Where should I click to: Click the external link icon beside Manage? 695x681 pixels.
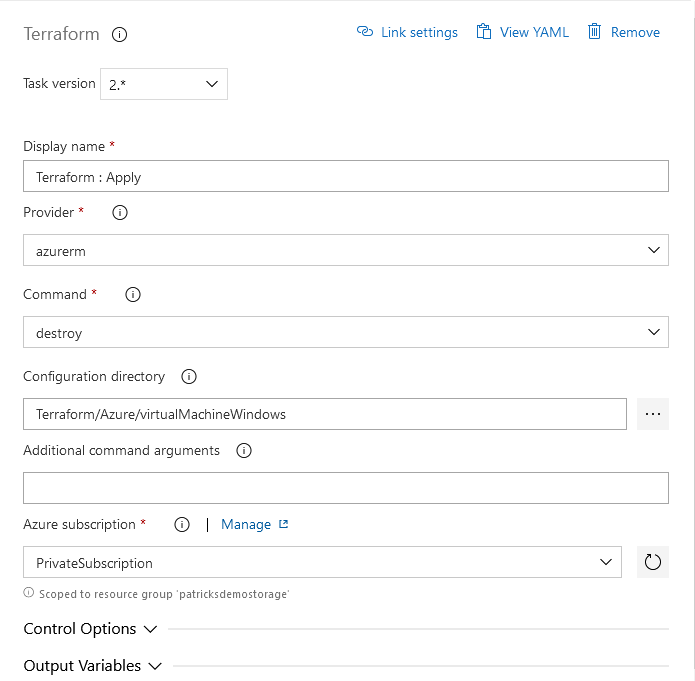283,524
